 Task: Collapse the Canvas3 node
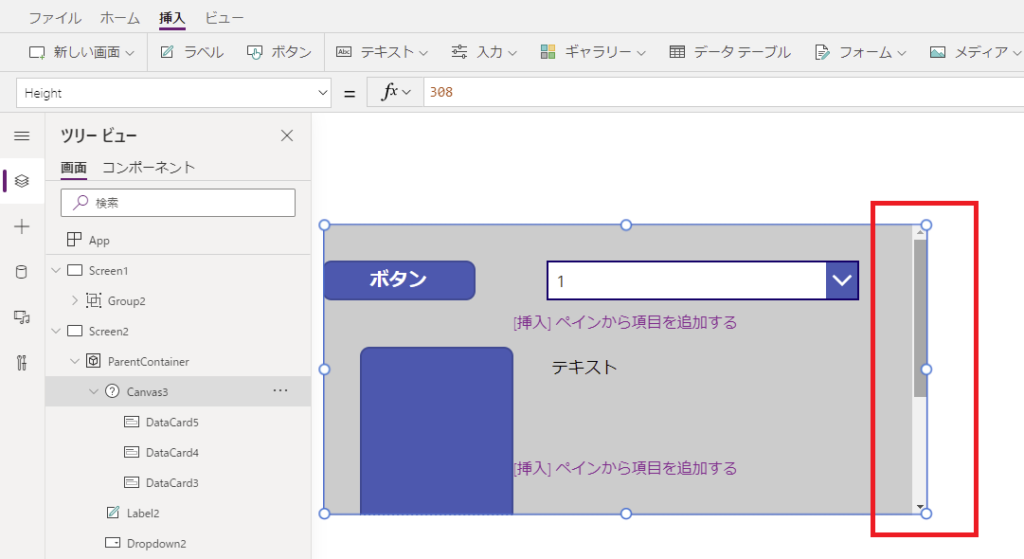coord(93,391)
